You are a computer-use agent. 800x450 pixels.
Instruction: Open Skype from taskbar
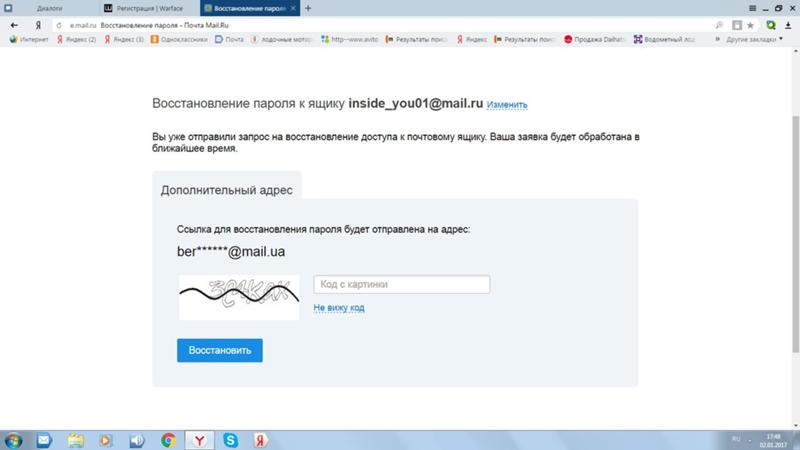(x=231, y=440)
